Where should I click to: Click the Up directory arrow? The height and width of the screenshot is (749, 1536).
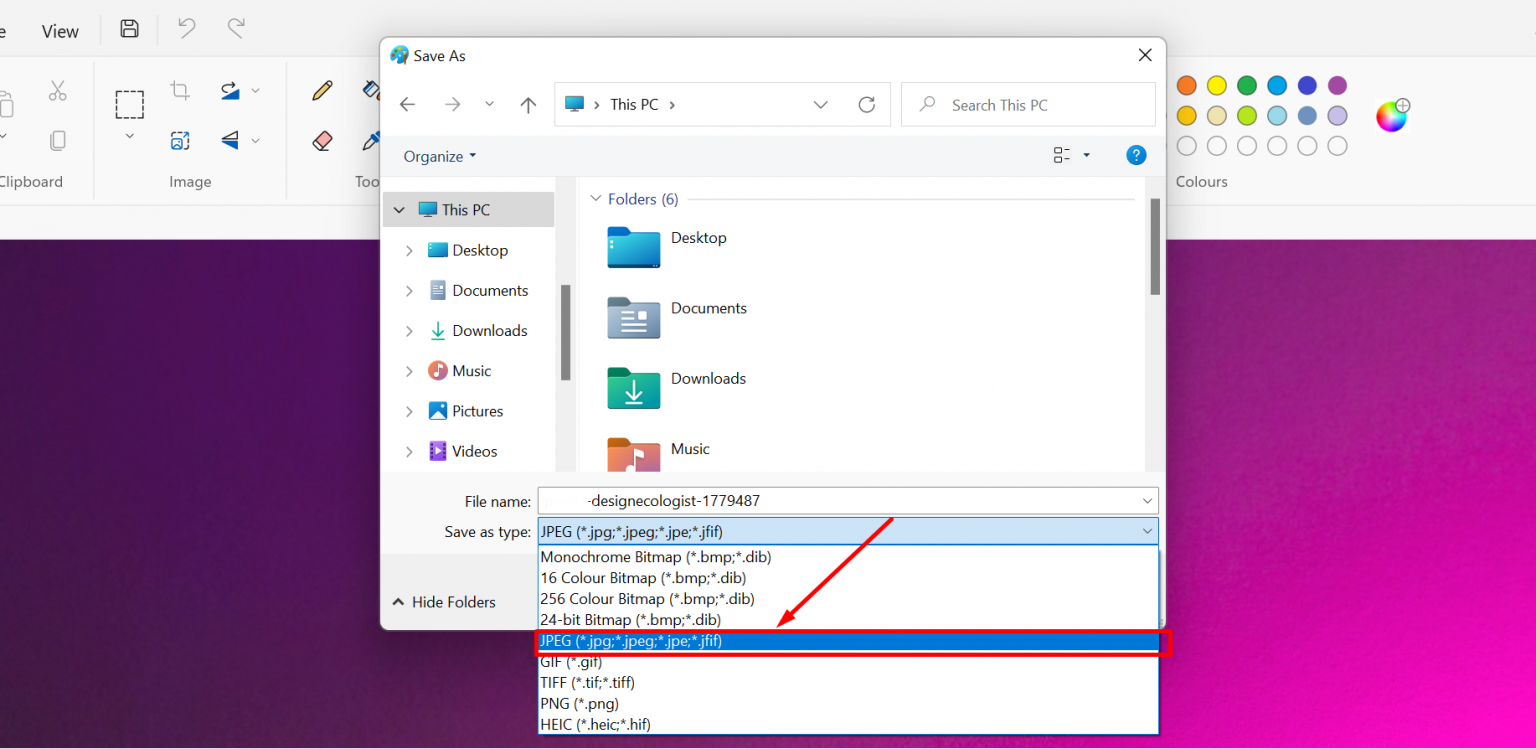(528, 104)
